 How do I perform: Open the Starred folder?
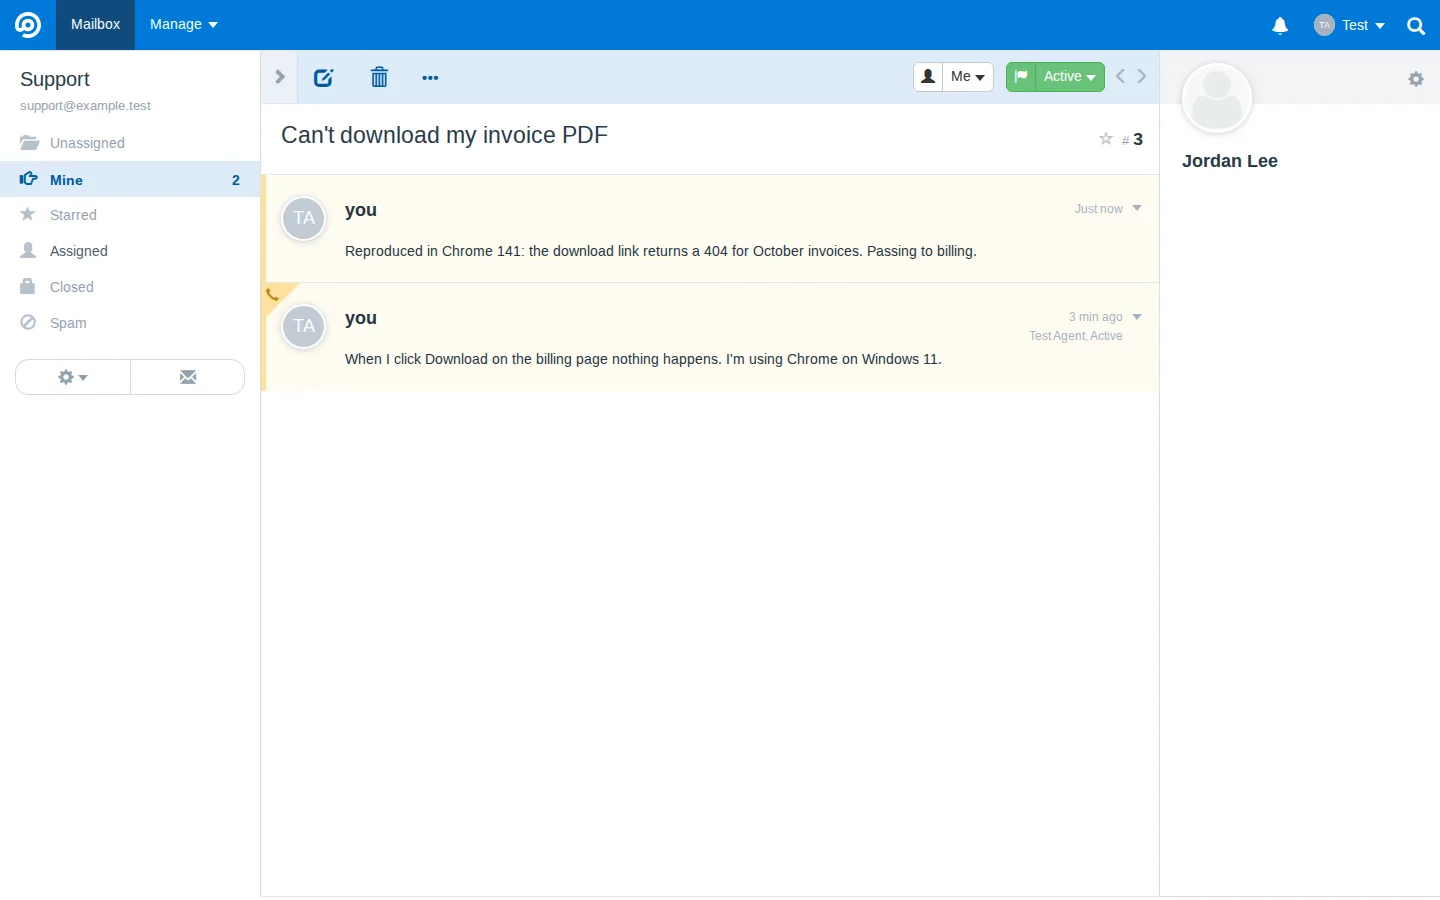(130, 215)
